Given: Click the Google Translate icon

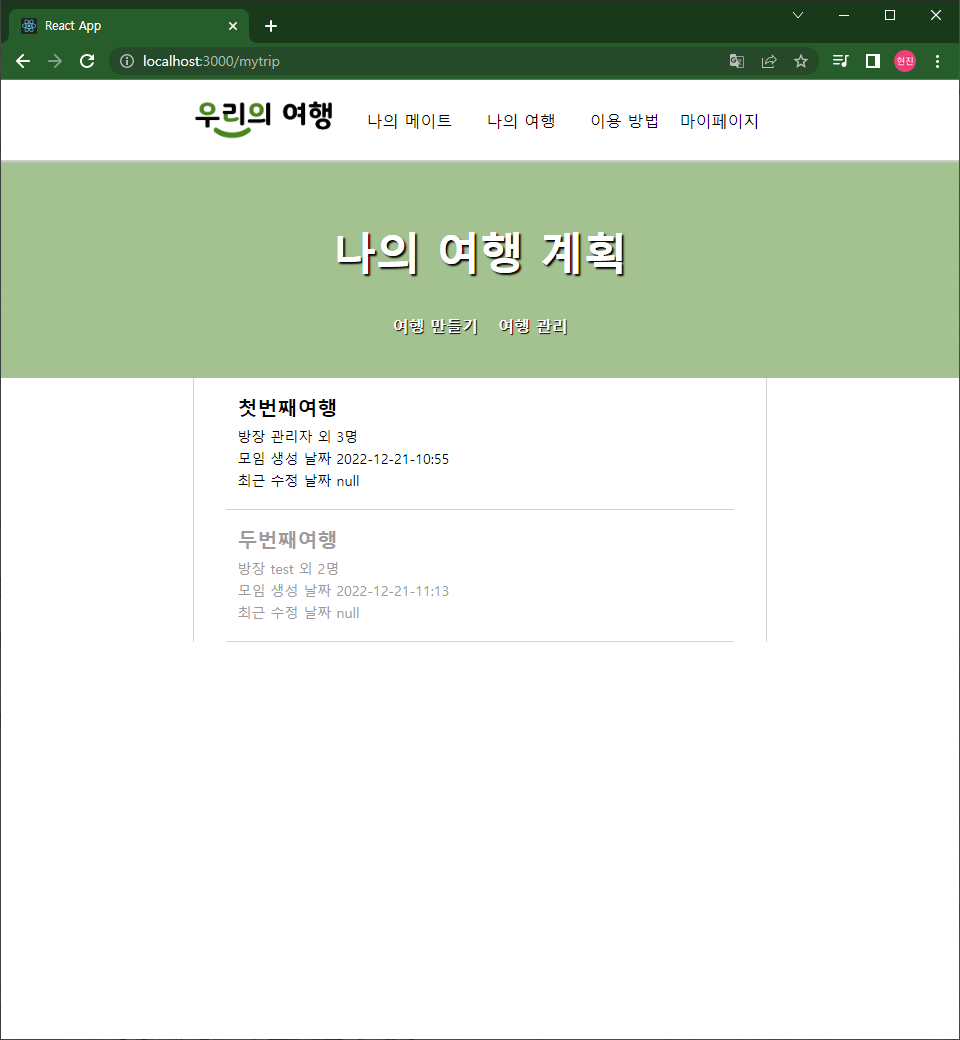Looking at the screenshot, I should [x=736, y=61].
